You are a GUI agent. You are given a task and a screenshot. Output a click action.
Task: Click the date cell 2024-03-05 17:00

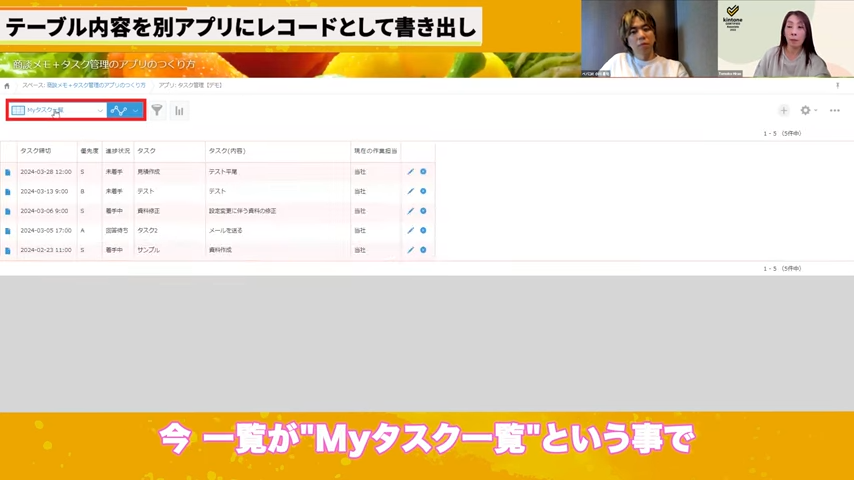tap(46, 230)
